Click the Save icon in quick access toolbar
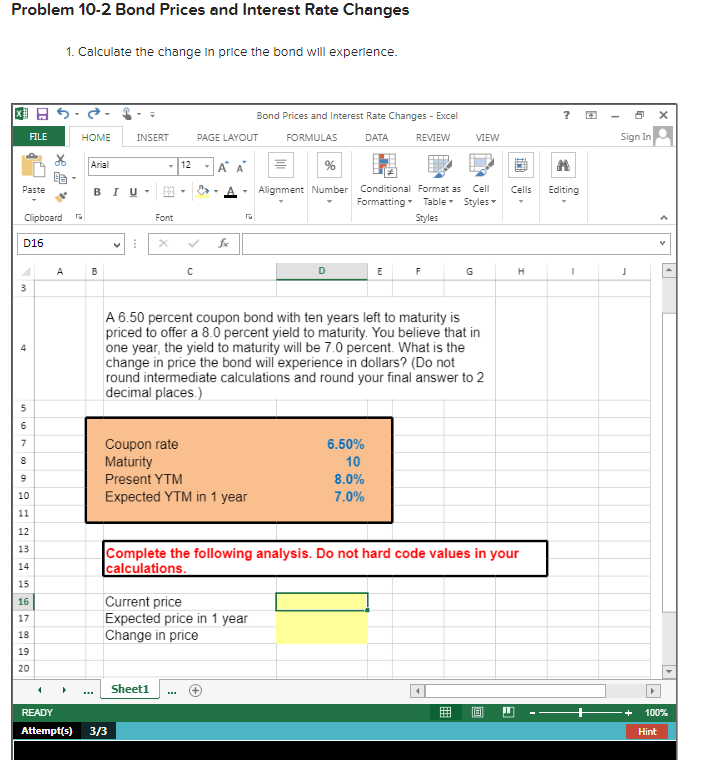 [43, 115]
